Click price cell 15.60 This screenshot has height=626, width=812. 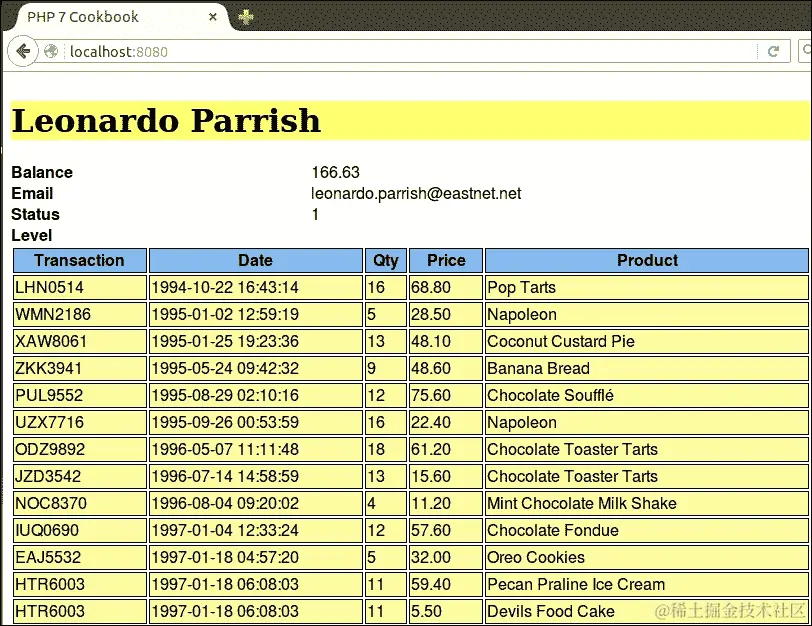pos(446,476)
